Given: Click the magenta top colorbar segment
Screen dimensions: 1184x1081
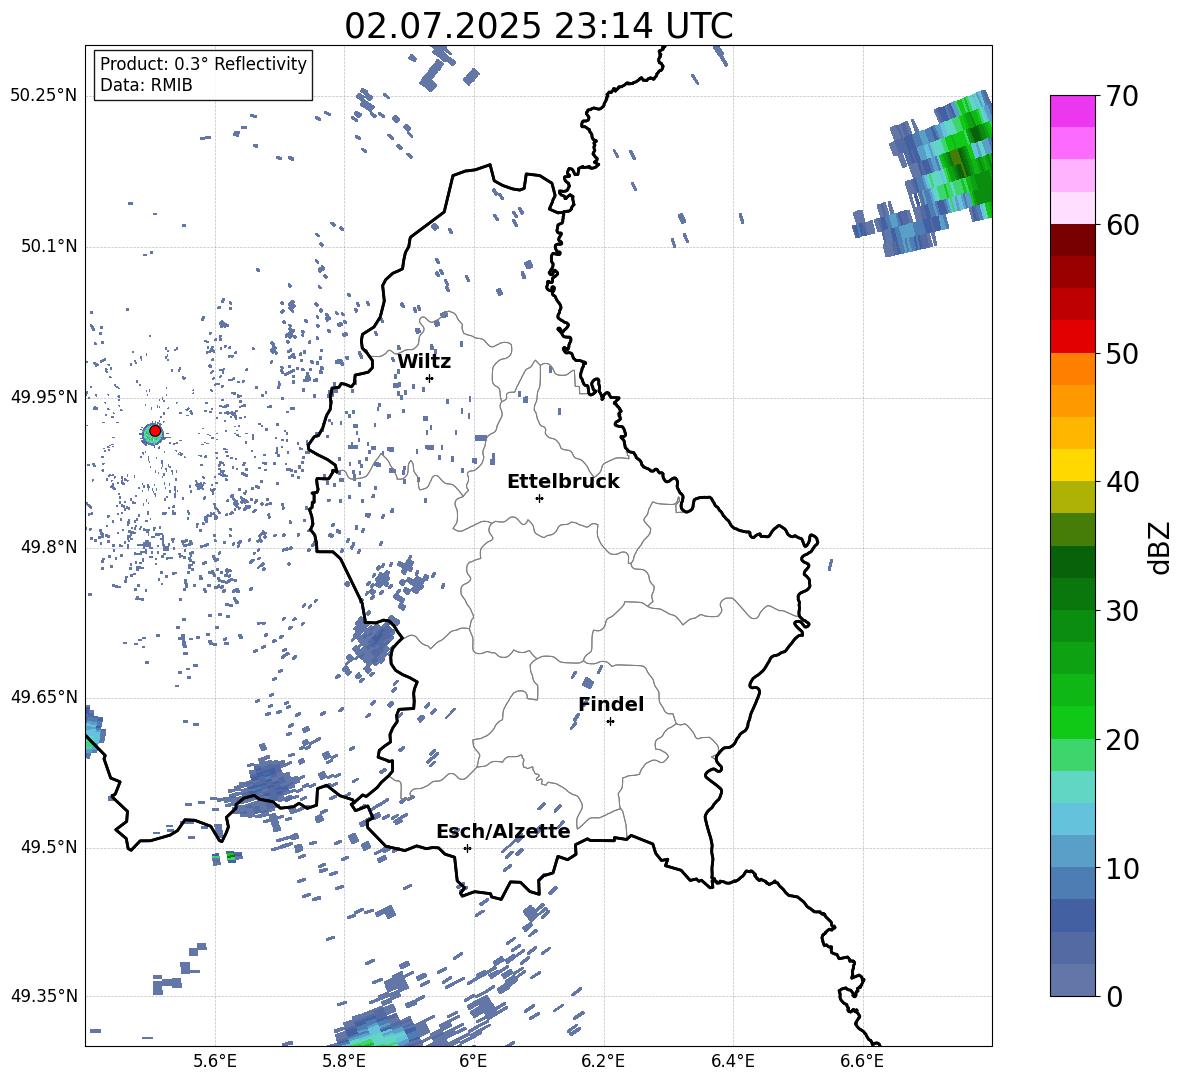Looking at the screenshot, I should (1072, 111).
